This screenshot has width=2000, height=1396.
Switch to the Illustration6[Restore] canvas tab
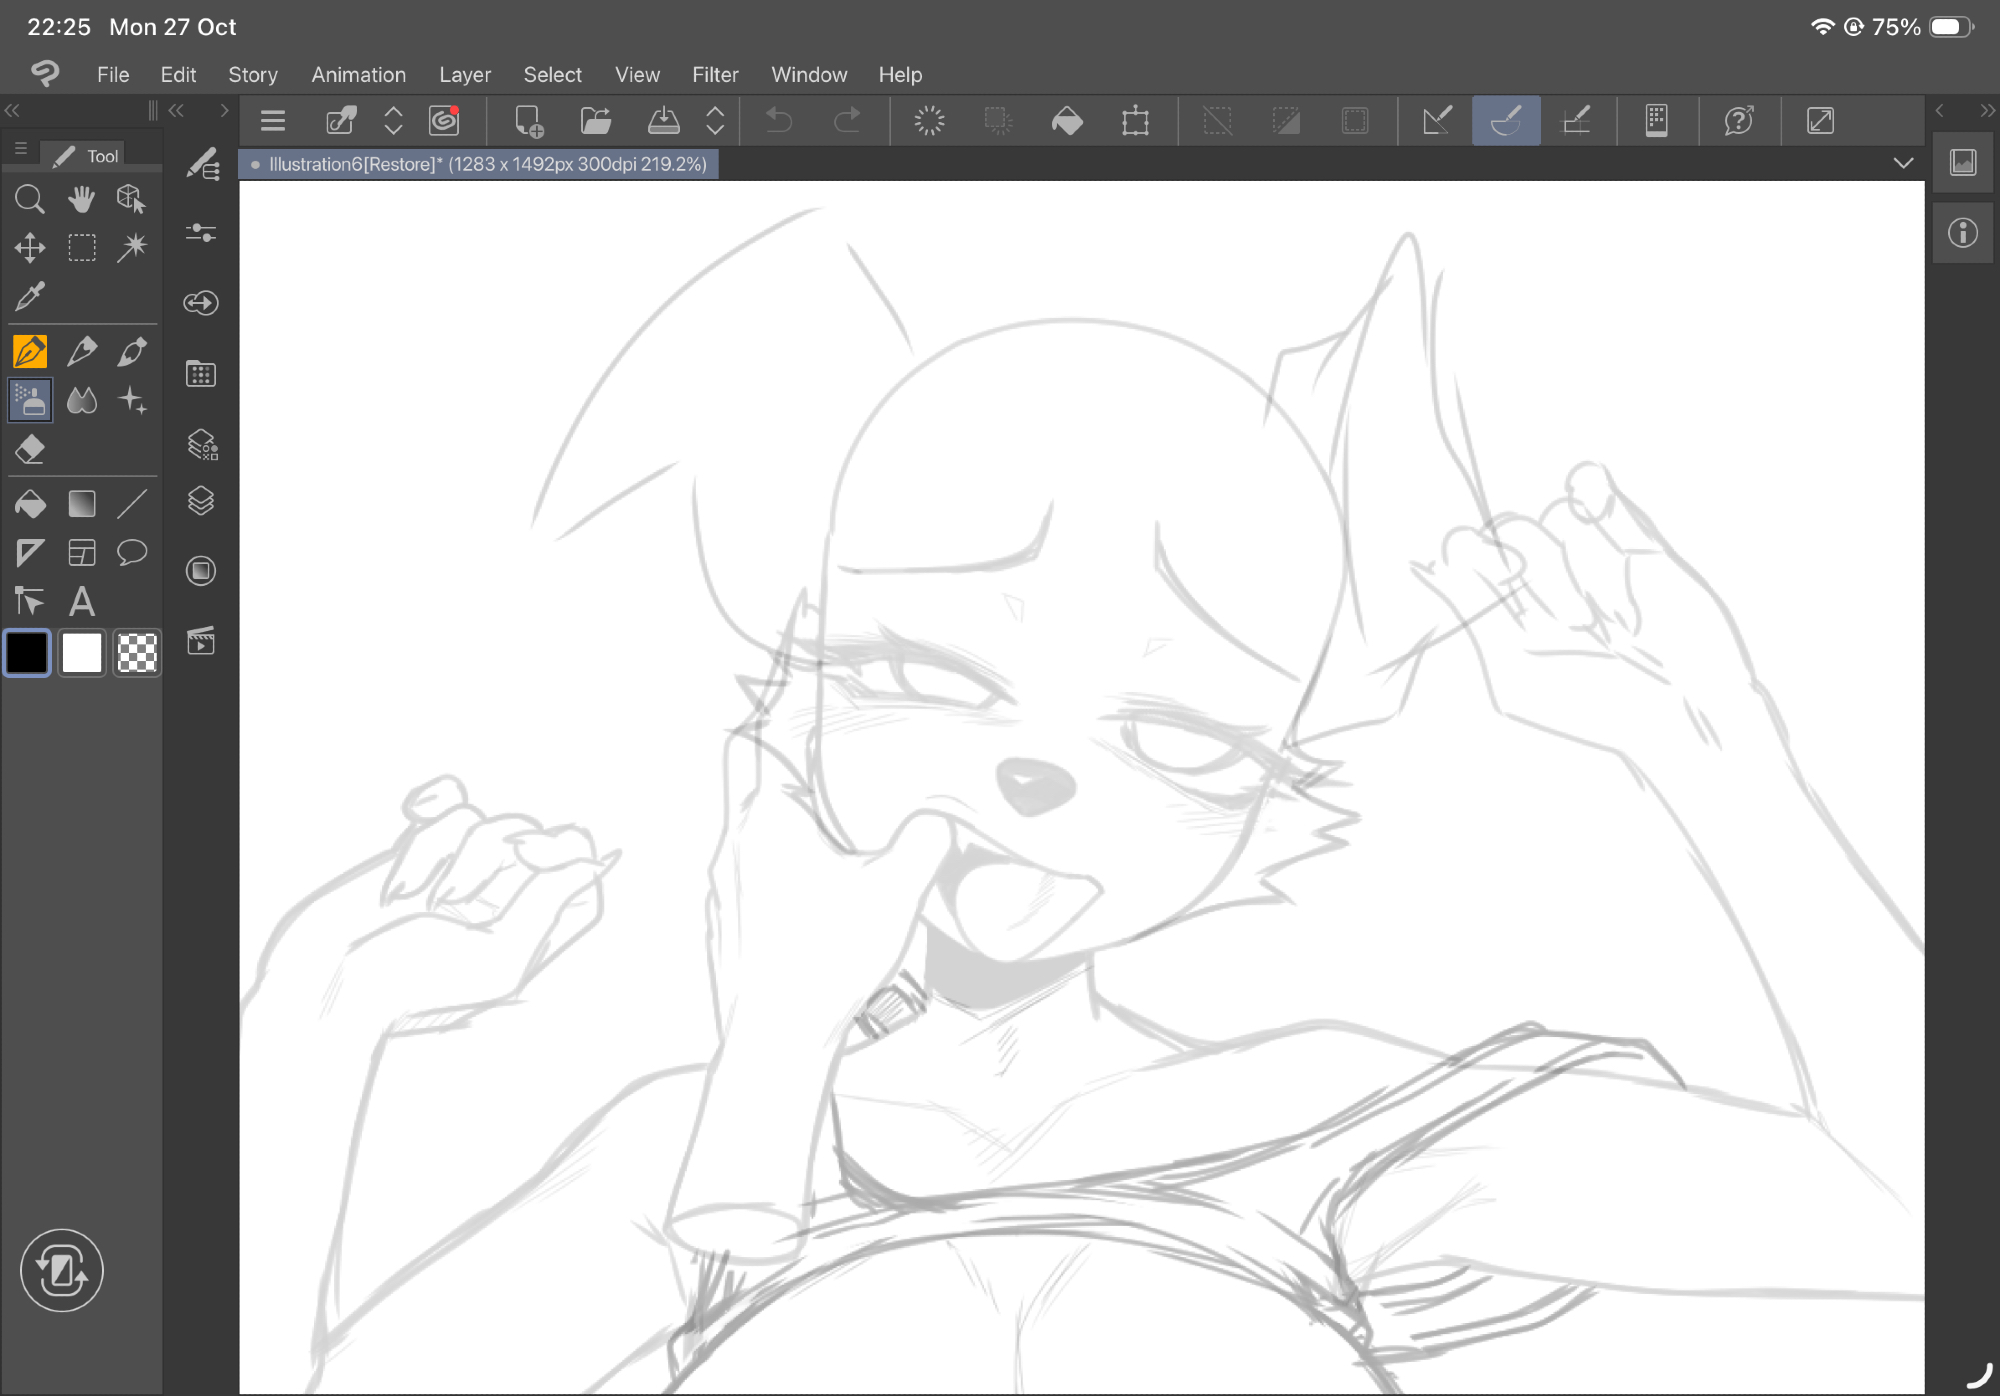(480, 164)
